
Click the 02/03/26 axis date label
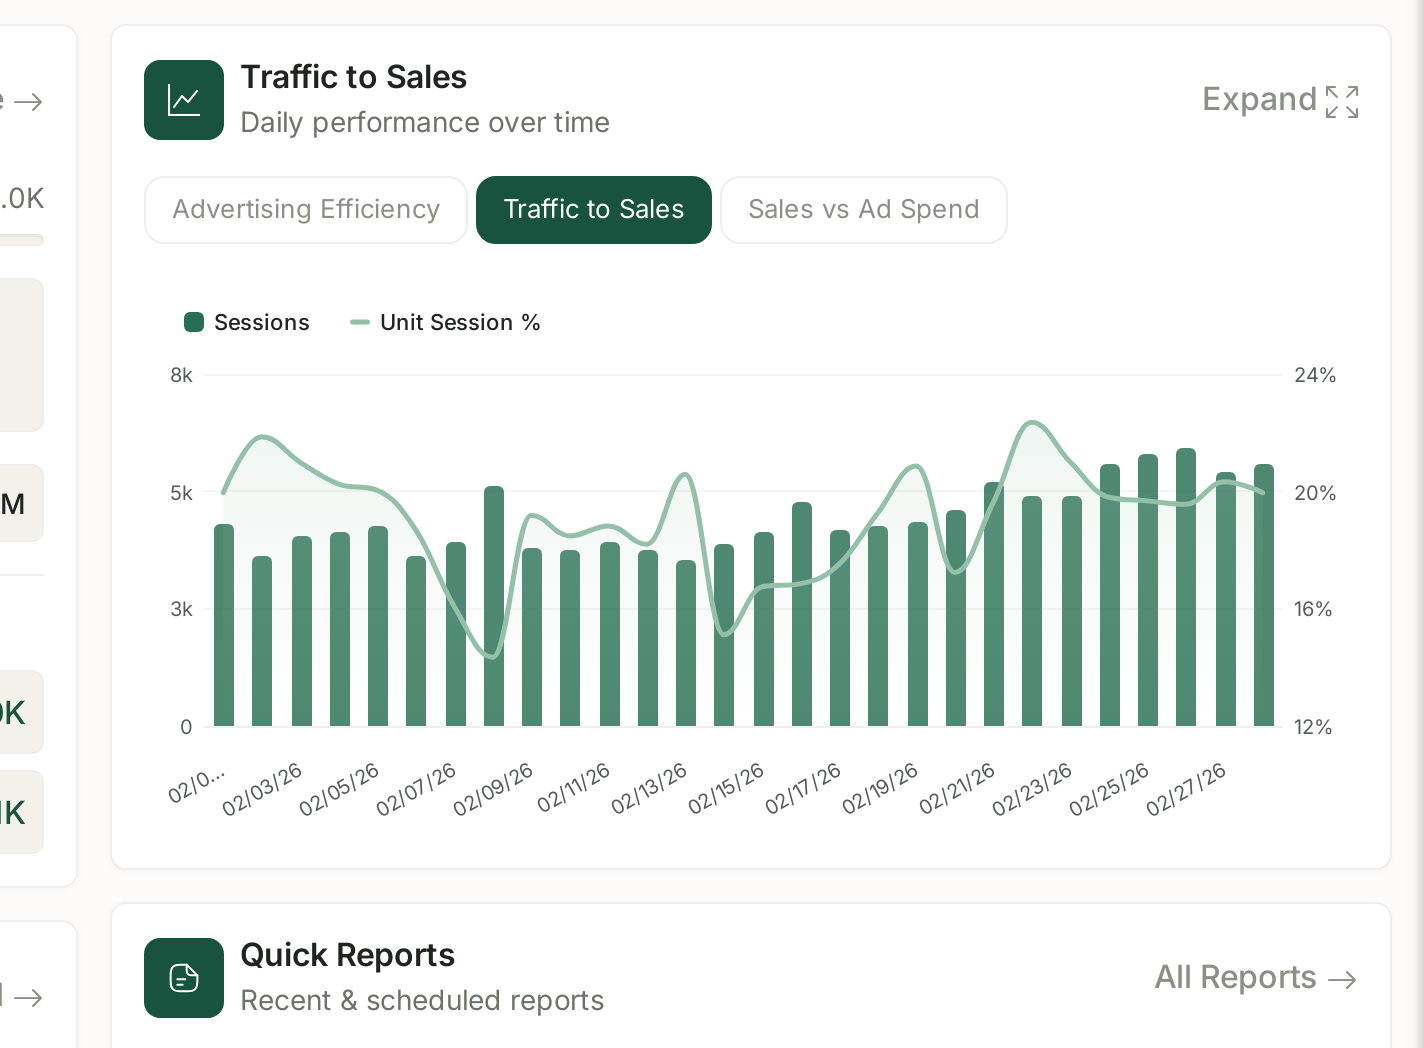point(262,790)
